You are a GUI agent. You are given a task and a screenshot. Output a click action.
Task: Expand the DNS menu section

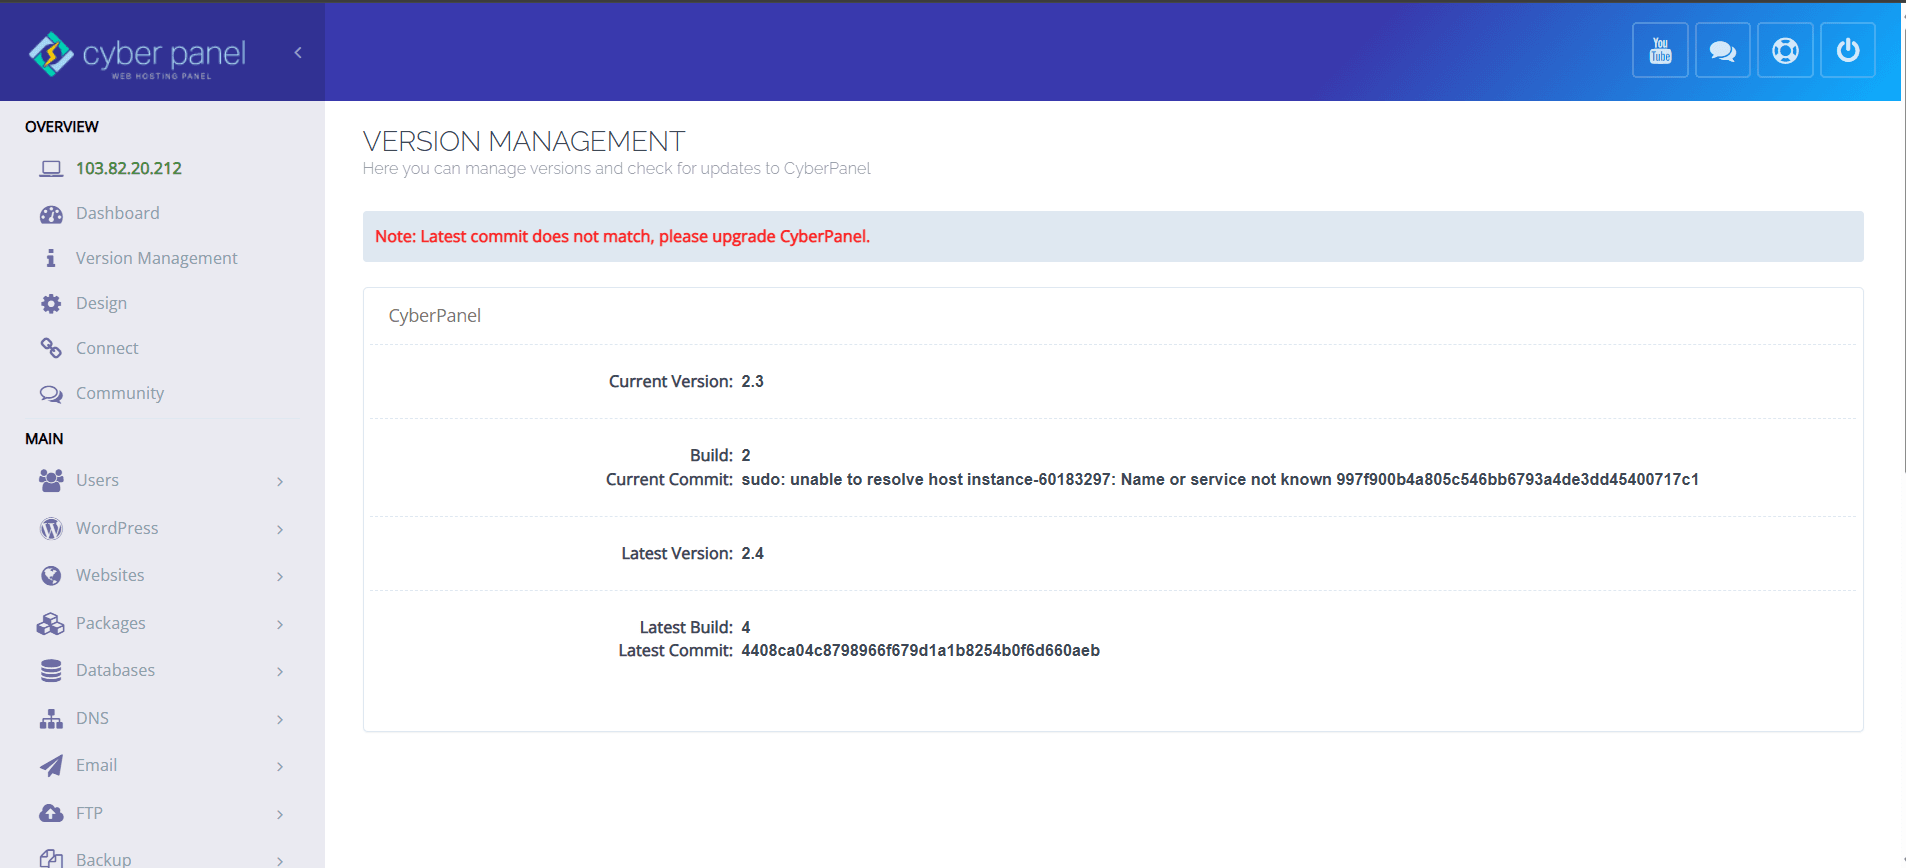point(92,718)
